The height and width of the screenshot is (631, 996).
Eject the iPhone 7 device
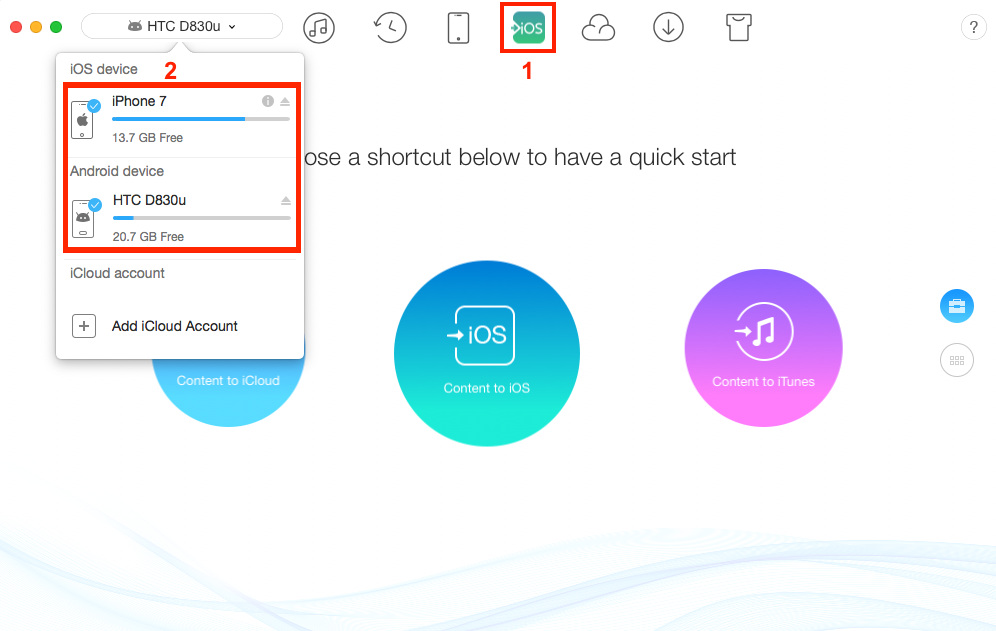(x=285, y=101)
